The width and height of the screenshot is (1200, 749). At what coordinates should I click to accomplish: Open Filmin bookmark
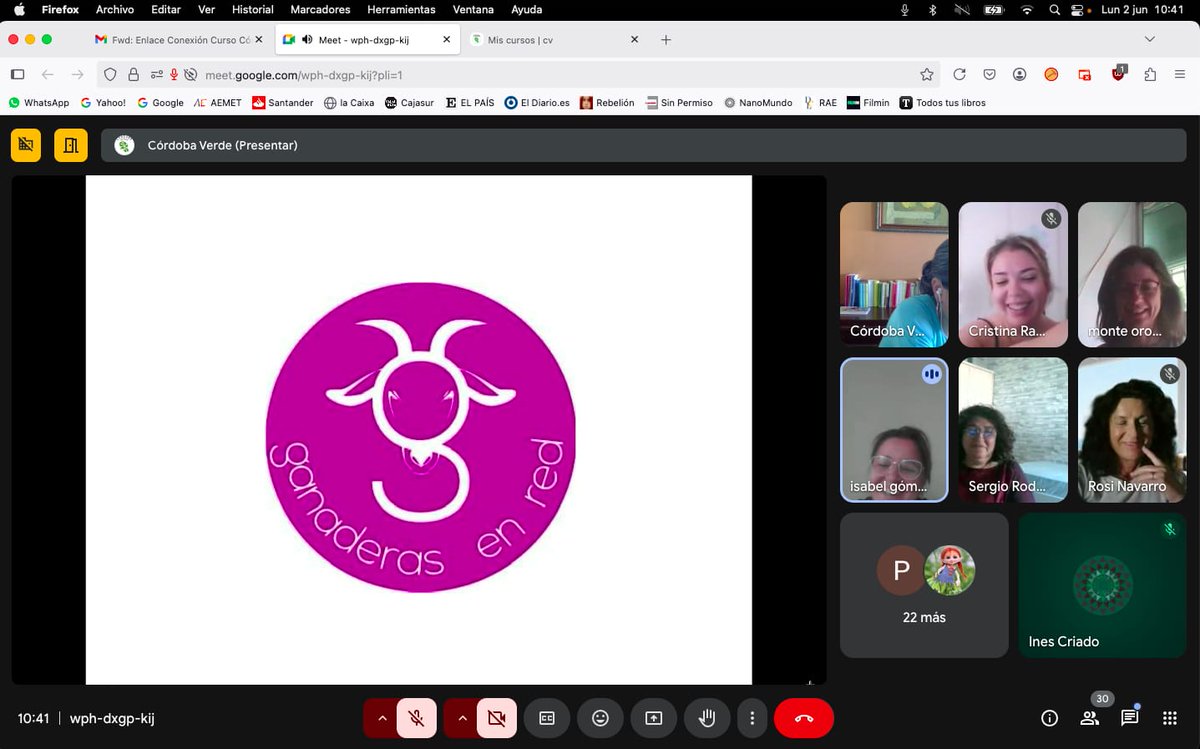[868, 102]
